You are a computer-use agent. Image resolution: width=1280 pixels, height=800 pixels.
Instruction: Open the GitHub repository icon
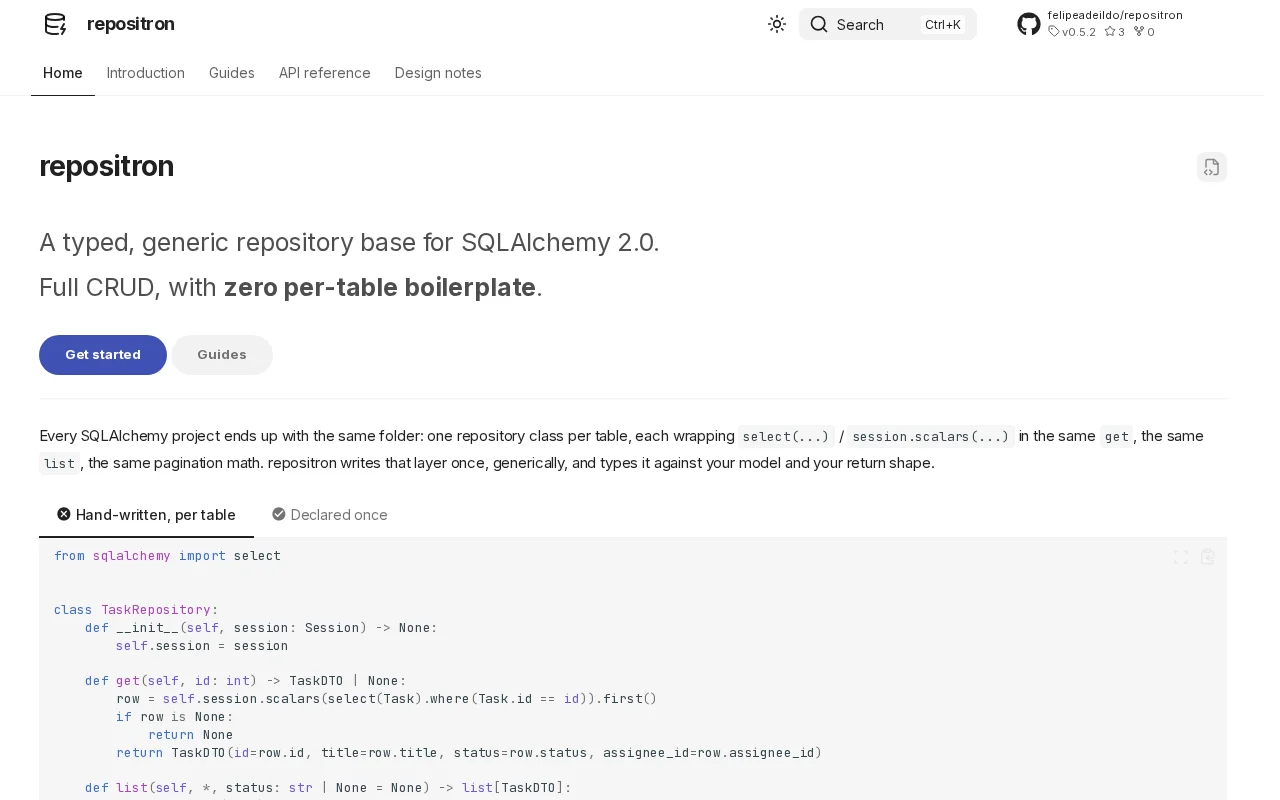click(1029, 24)
